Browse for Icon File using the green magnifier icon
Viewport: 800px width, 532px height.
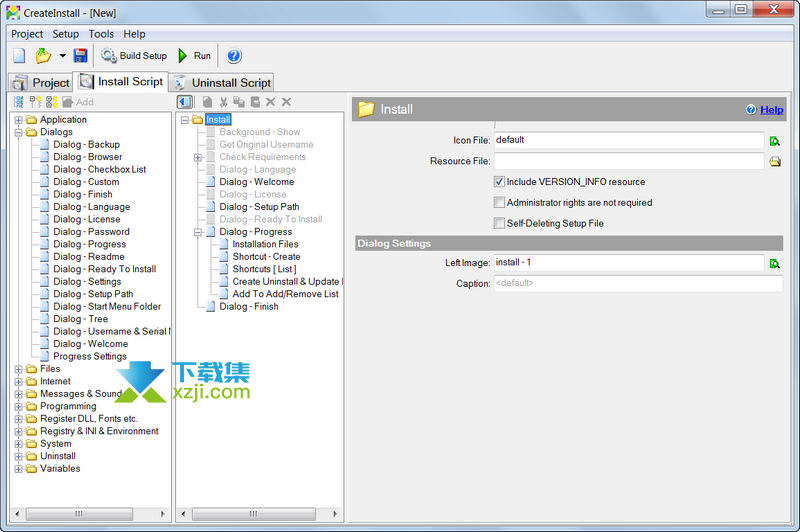coord(774,141)
